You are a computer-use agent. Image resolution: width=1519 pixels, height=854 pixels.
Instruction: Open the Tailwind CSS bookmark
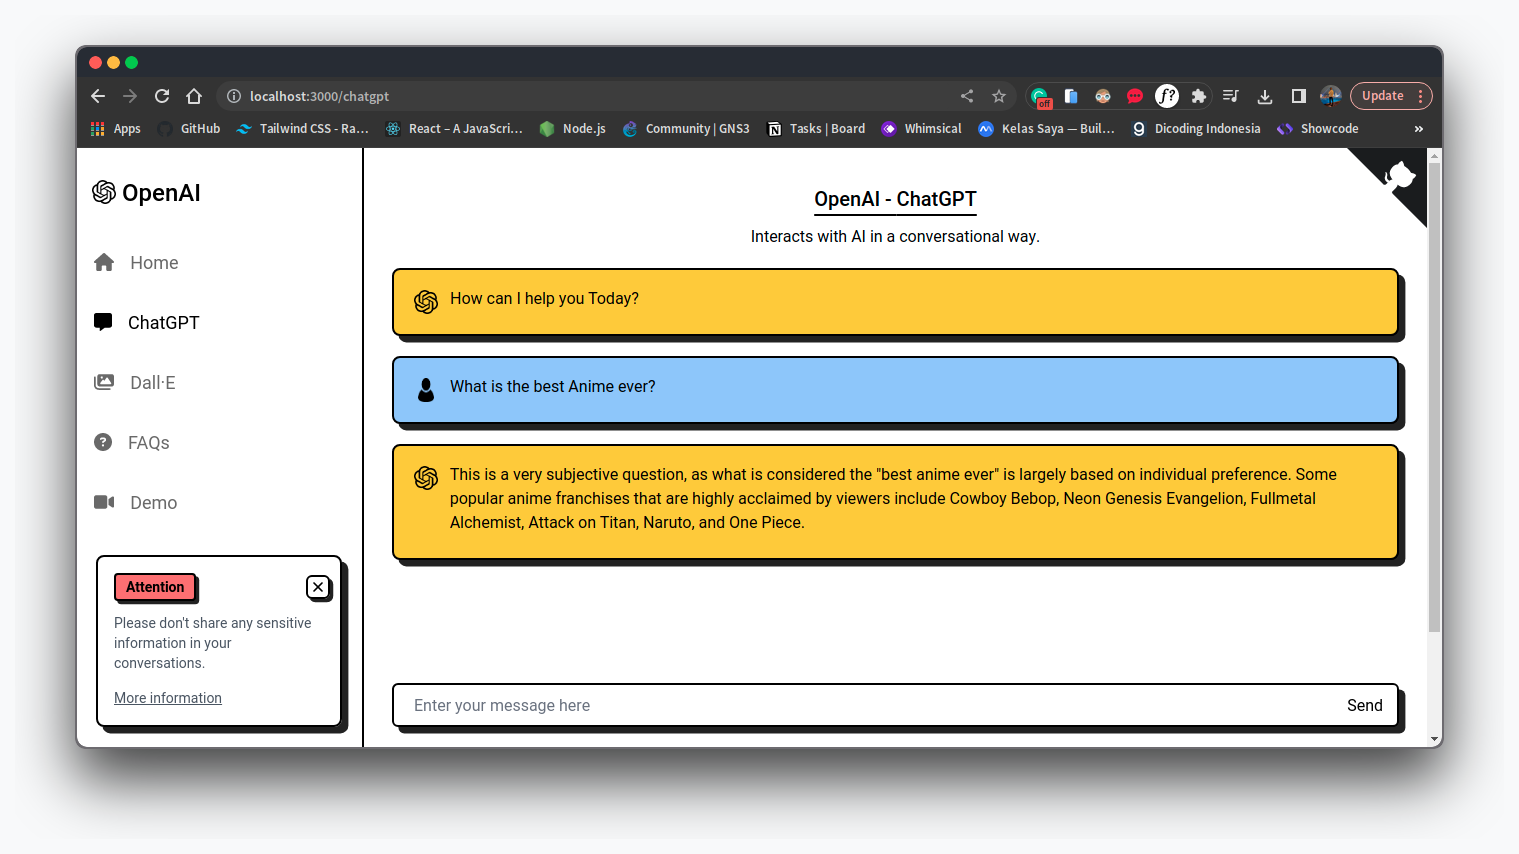[303, 129]
